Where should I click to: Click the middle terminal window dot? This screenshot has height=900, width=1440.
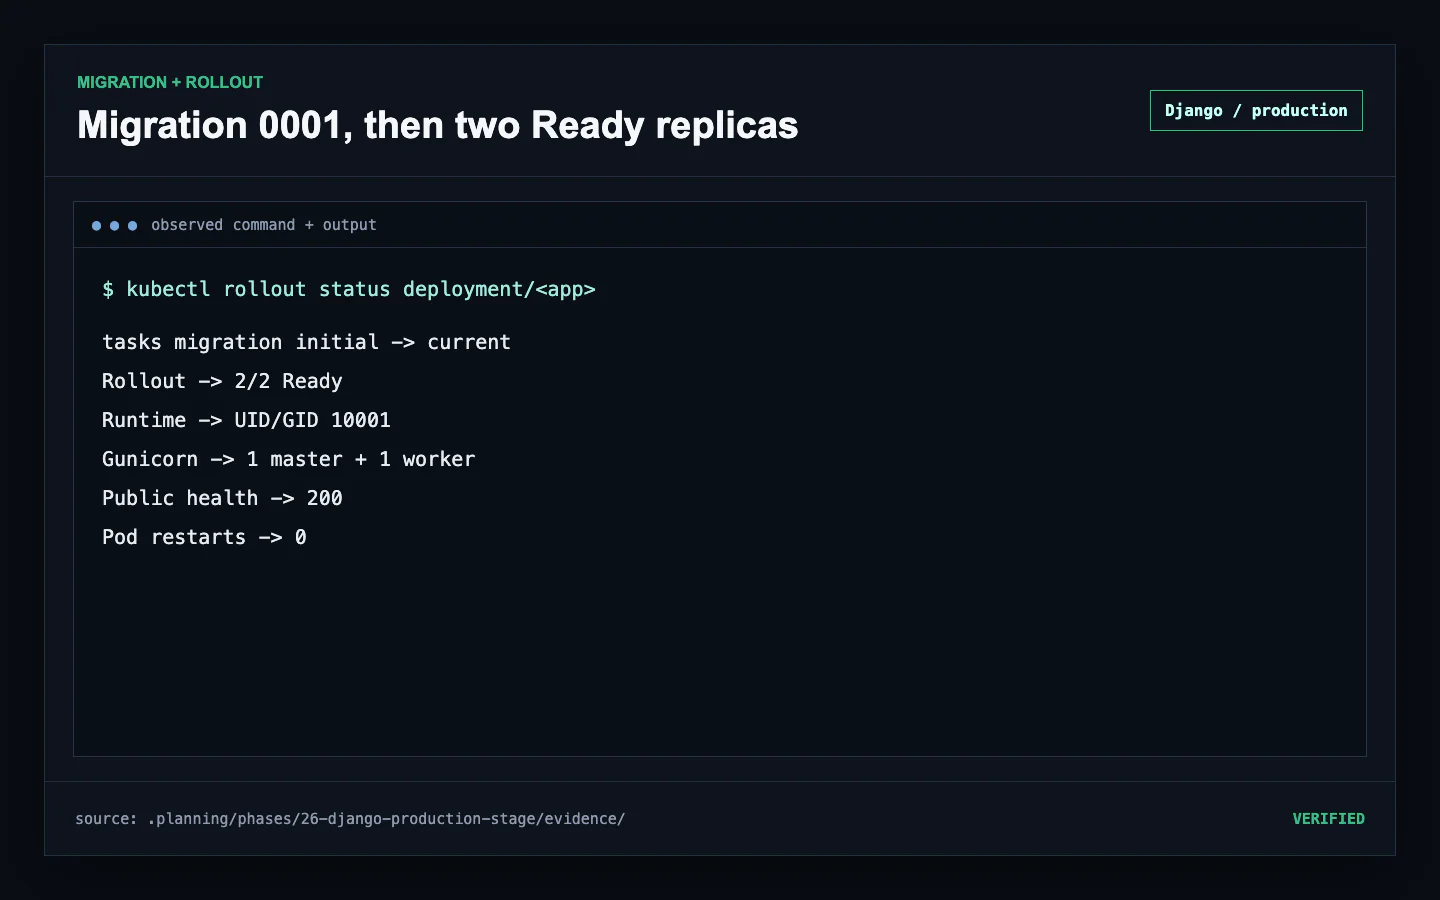pos(115,226)
